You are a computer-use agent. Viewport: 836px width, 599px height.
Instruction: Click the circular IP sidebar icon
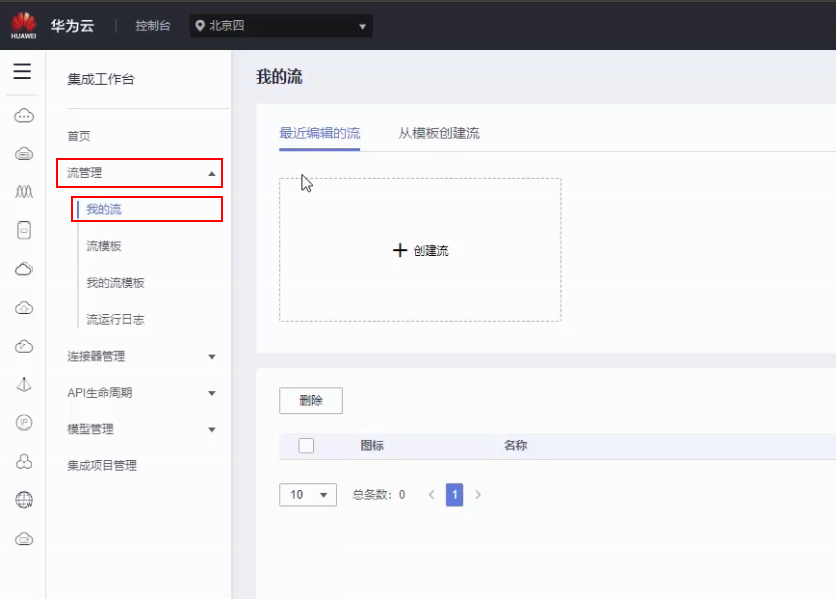point(24,423)
